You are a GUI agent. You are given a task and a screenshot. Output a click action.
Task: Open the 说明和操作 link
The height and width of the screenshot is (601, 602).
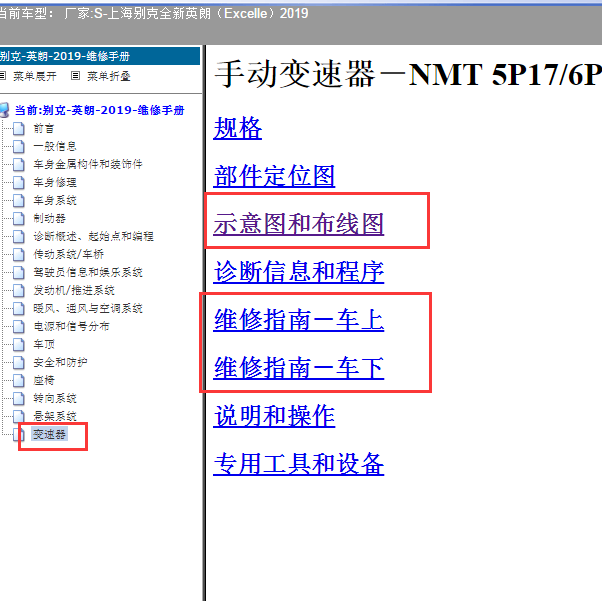pos(274,416)
